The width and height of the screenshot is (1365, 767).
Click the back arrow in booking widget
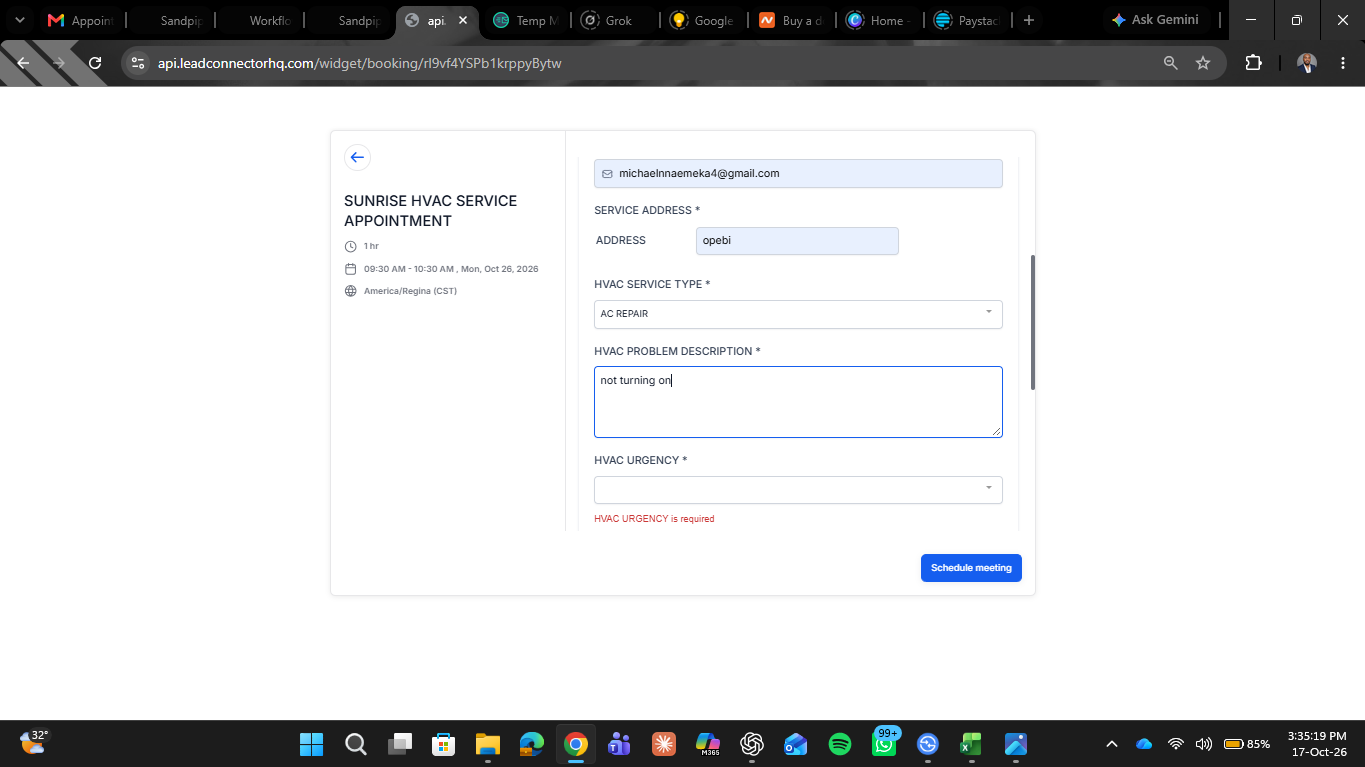pos(357,157)
